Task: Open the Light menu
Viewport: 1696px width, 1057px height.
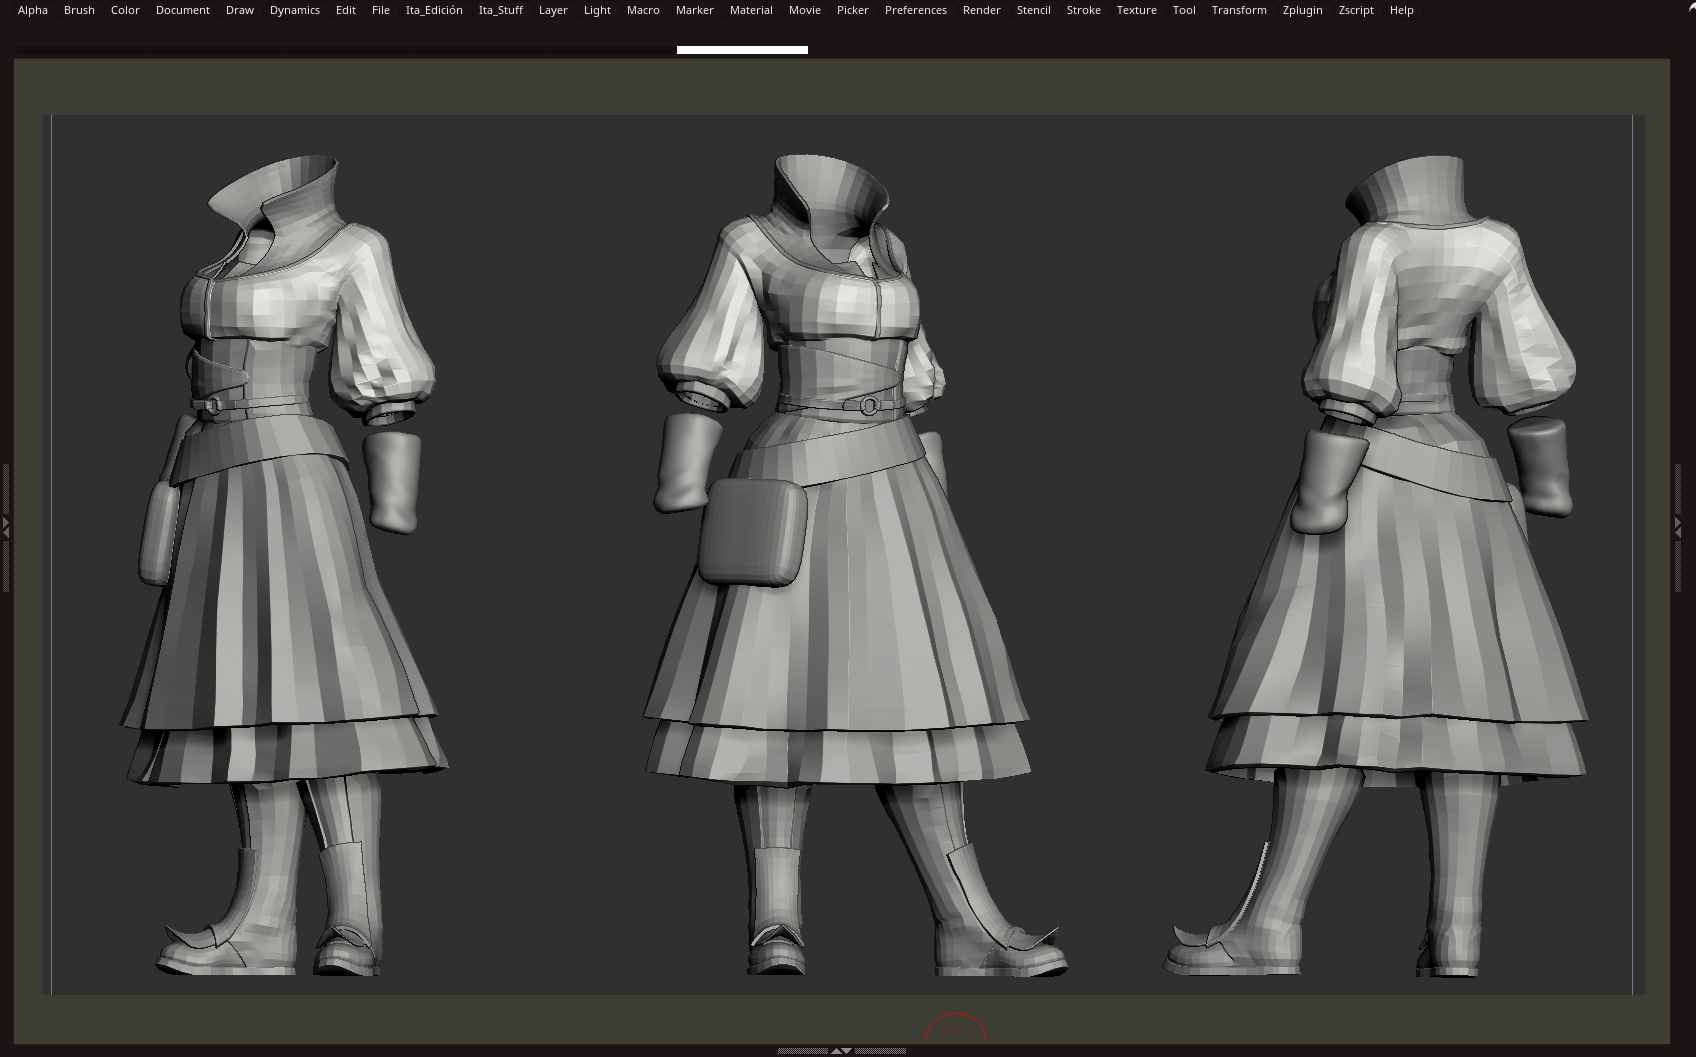Action: pyautogui.click(x=597, y=10)
